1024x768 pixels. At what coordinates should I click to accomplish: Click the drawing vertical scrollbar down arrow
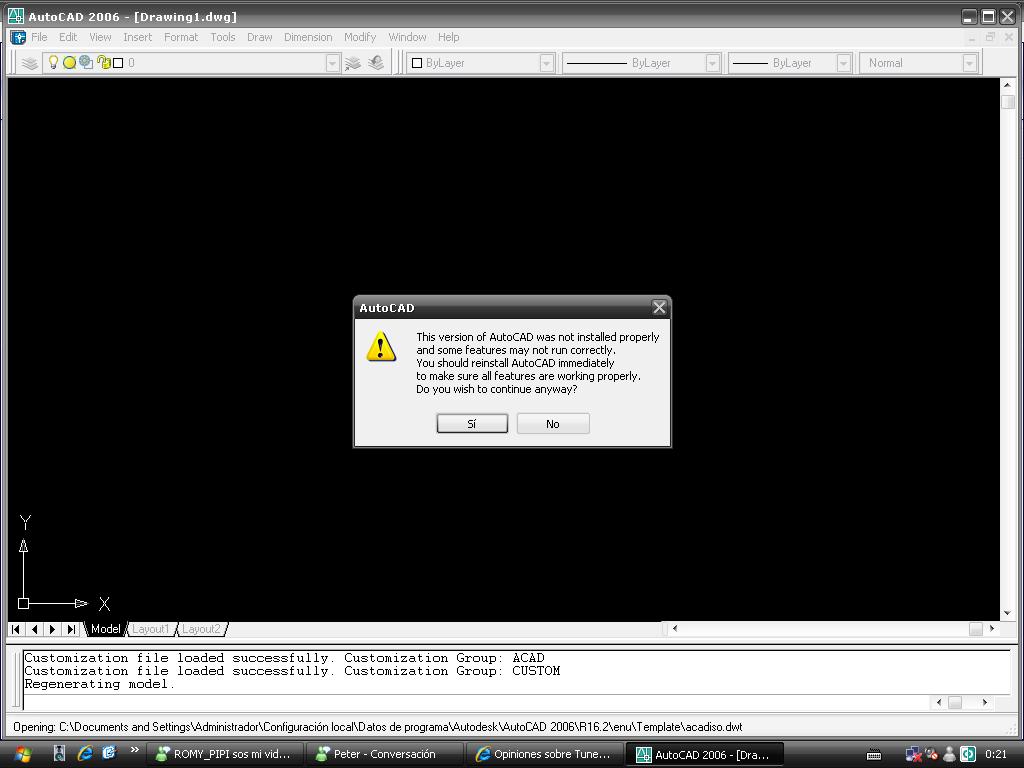[1007, 613]
